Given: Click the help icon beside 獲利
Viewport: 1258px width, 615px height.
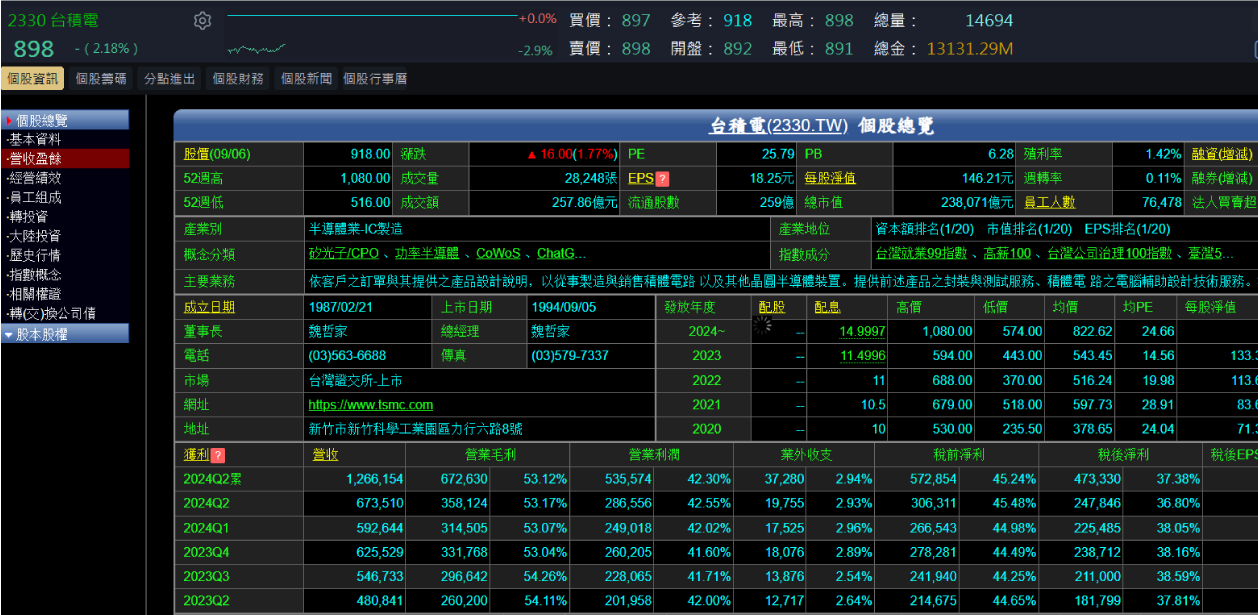Looking at the screenshot, I should tap(217, 455).
